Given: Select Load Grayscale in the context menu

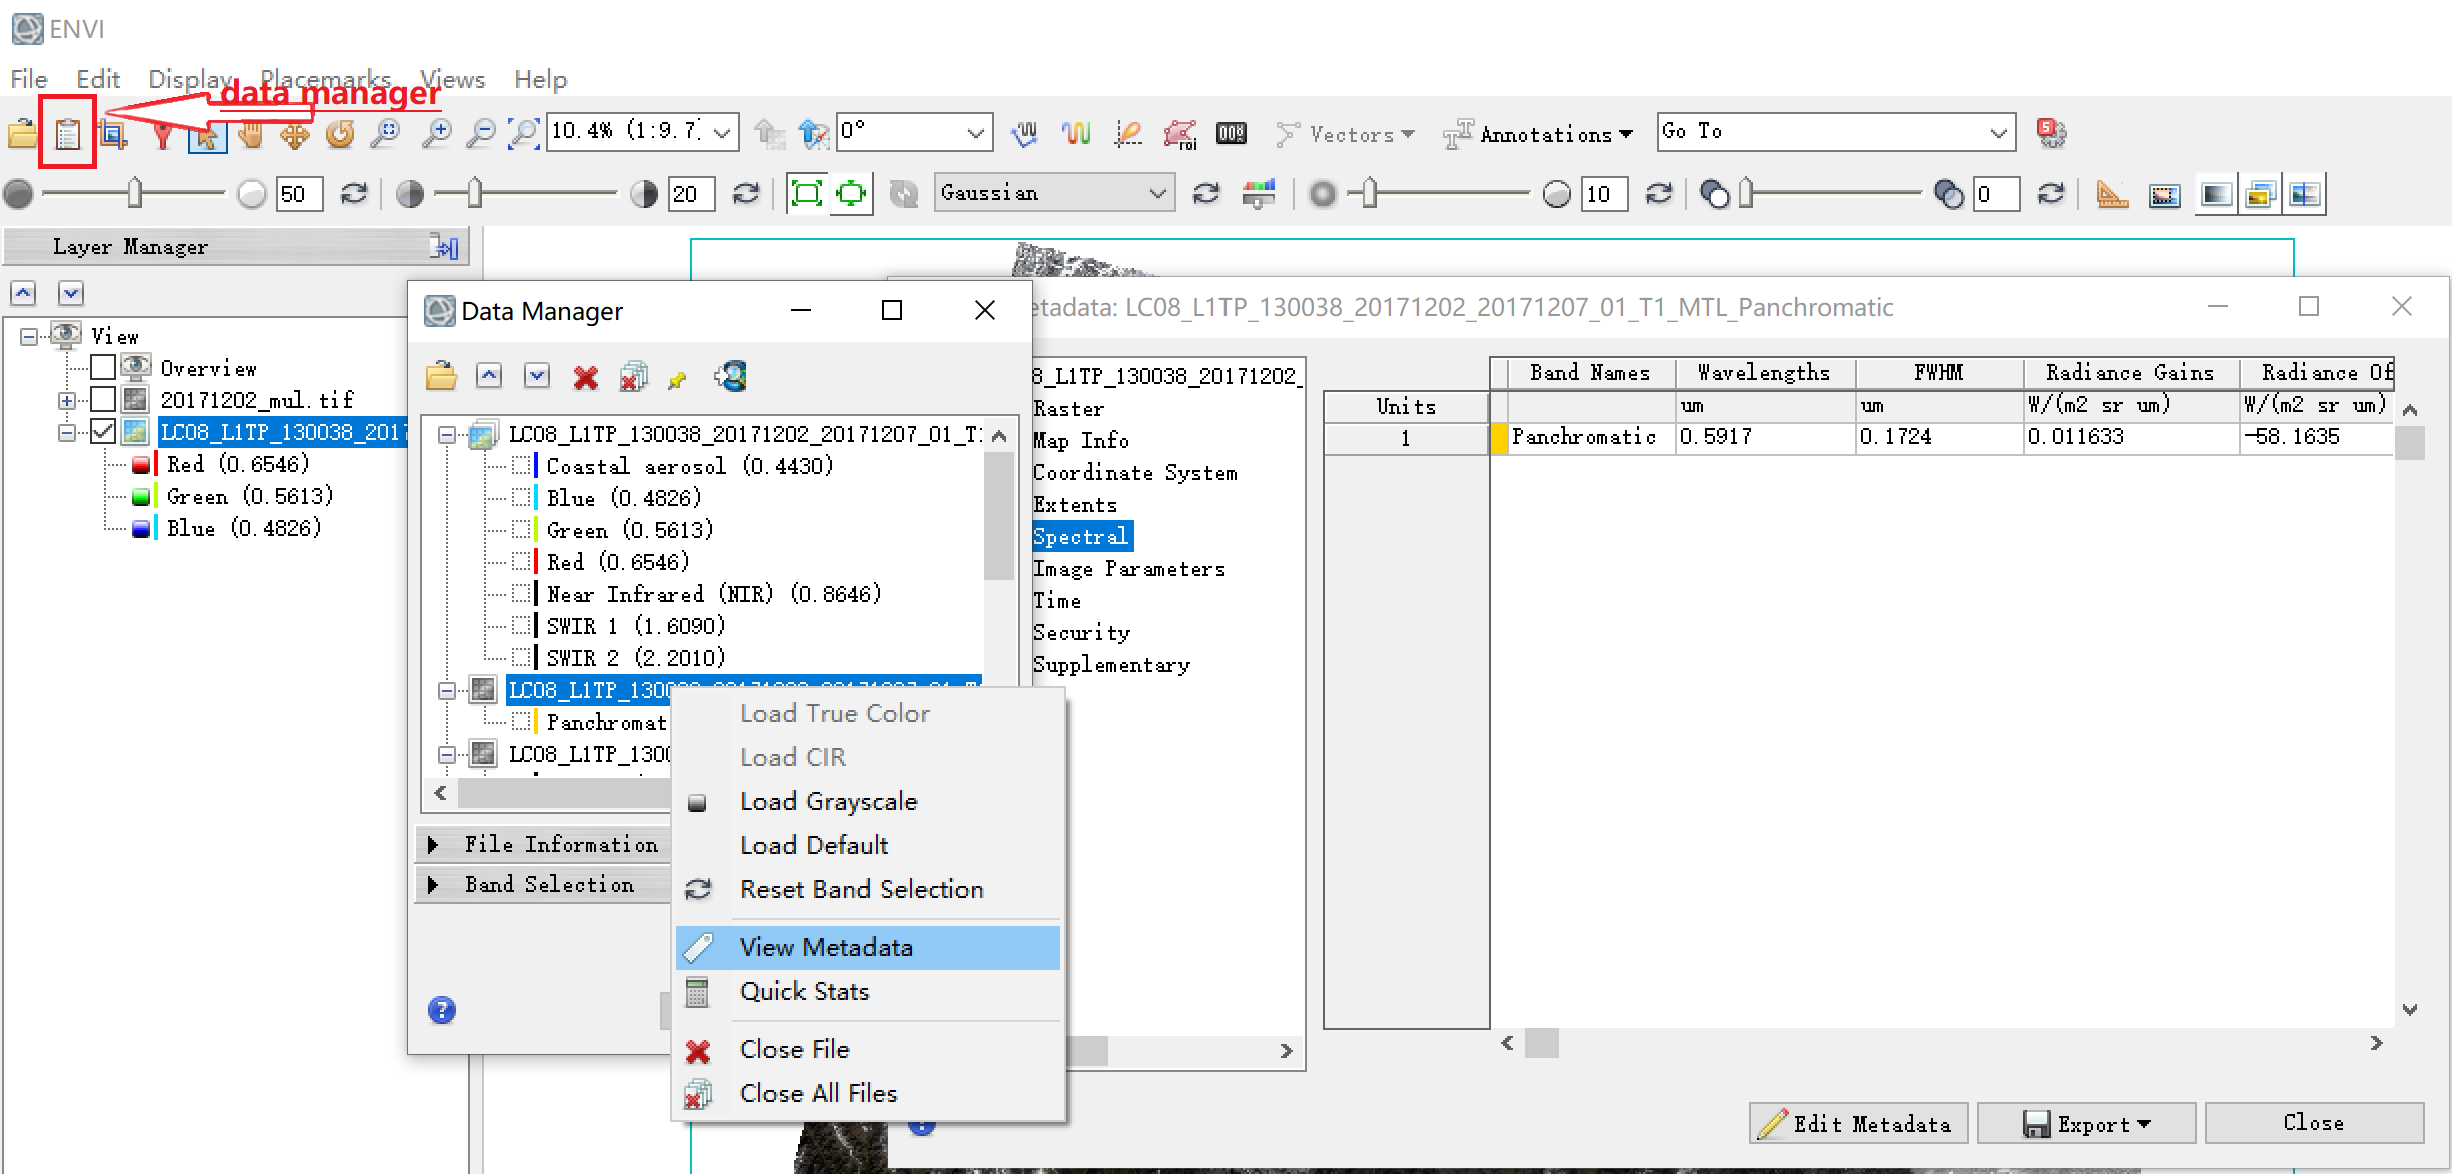Looking at the screenshot, I should coord(828,801).
